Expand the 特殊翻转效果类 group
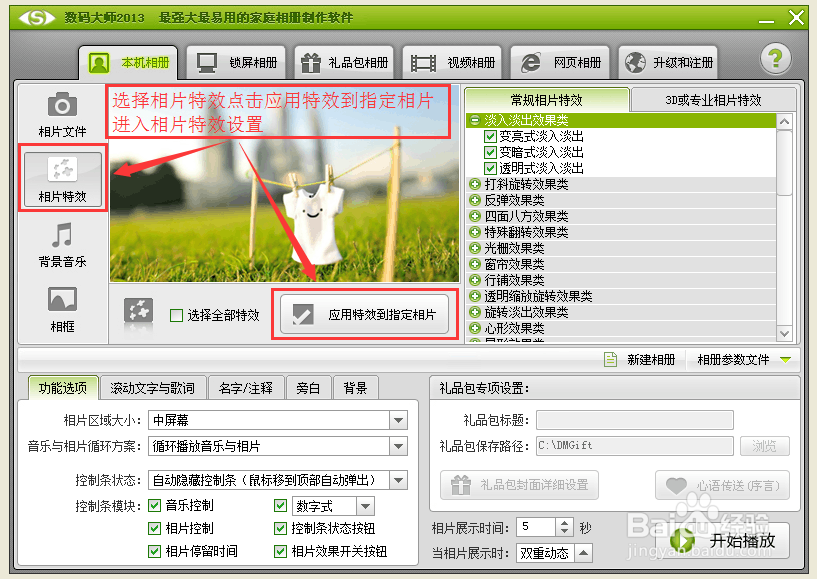The image size is (817, 579). click(474, 232)
